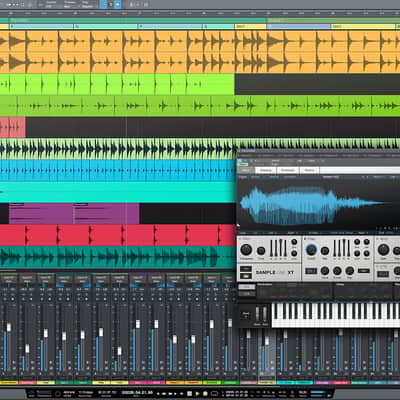Click the second blue highlighted button in top toolbar
Image resolution: width=400 pixels, height=400 pixels.
pos(118,4)
